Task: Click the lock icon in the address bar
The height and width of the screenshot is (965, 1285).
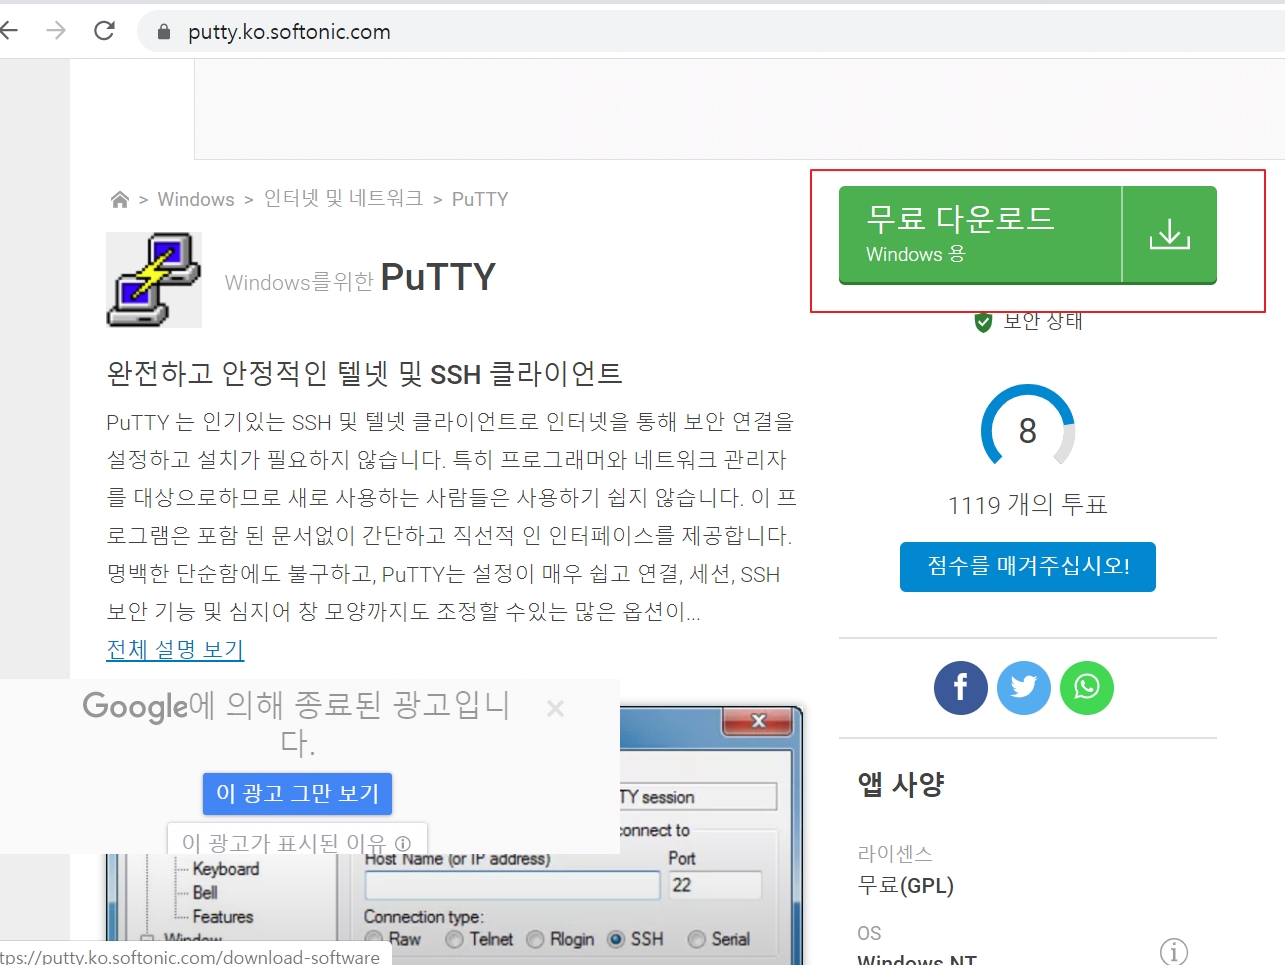Action: pyautogui.click(x=164, y=32)
